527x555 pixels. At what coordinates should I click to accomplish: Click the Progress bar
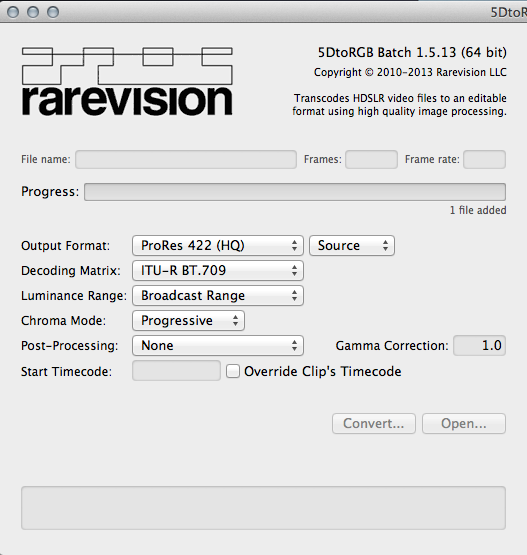[295, 192]
